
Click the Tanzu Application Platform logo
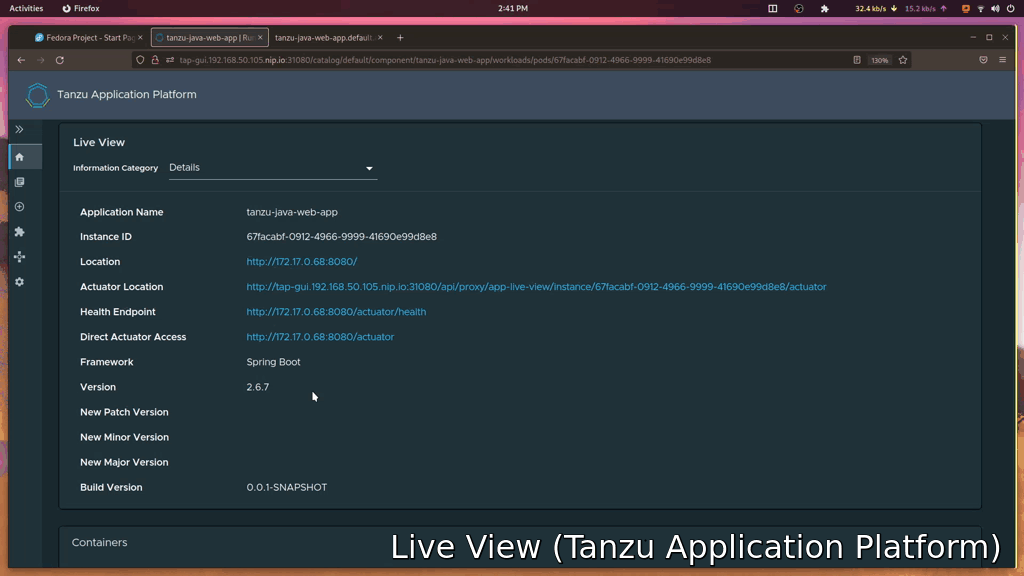[x=37, y=95]
